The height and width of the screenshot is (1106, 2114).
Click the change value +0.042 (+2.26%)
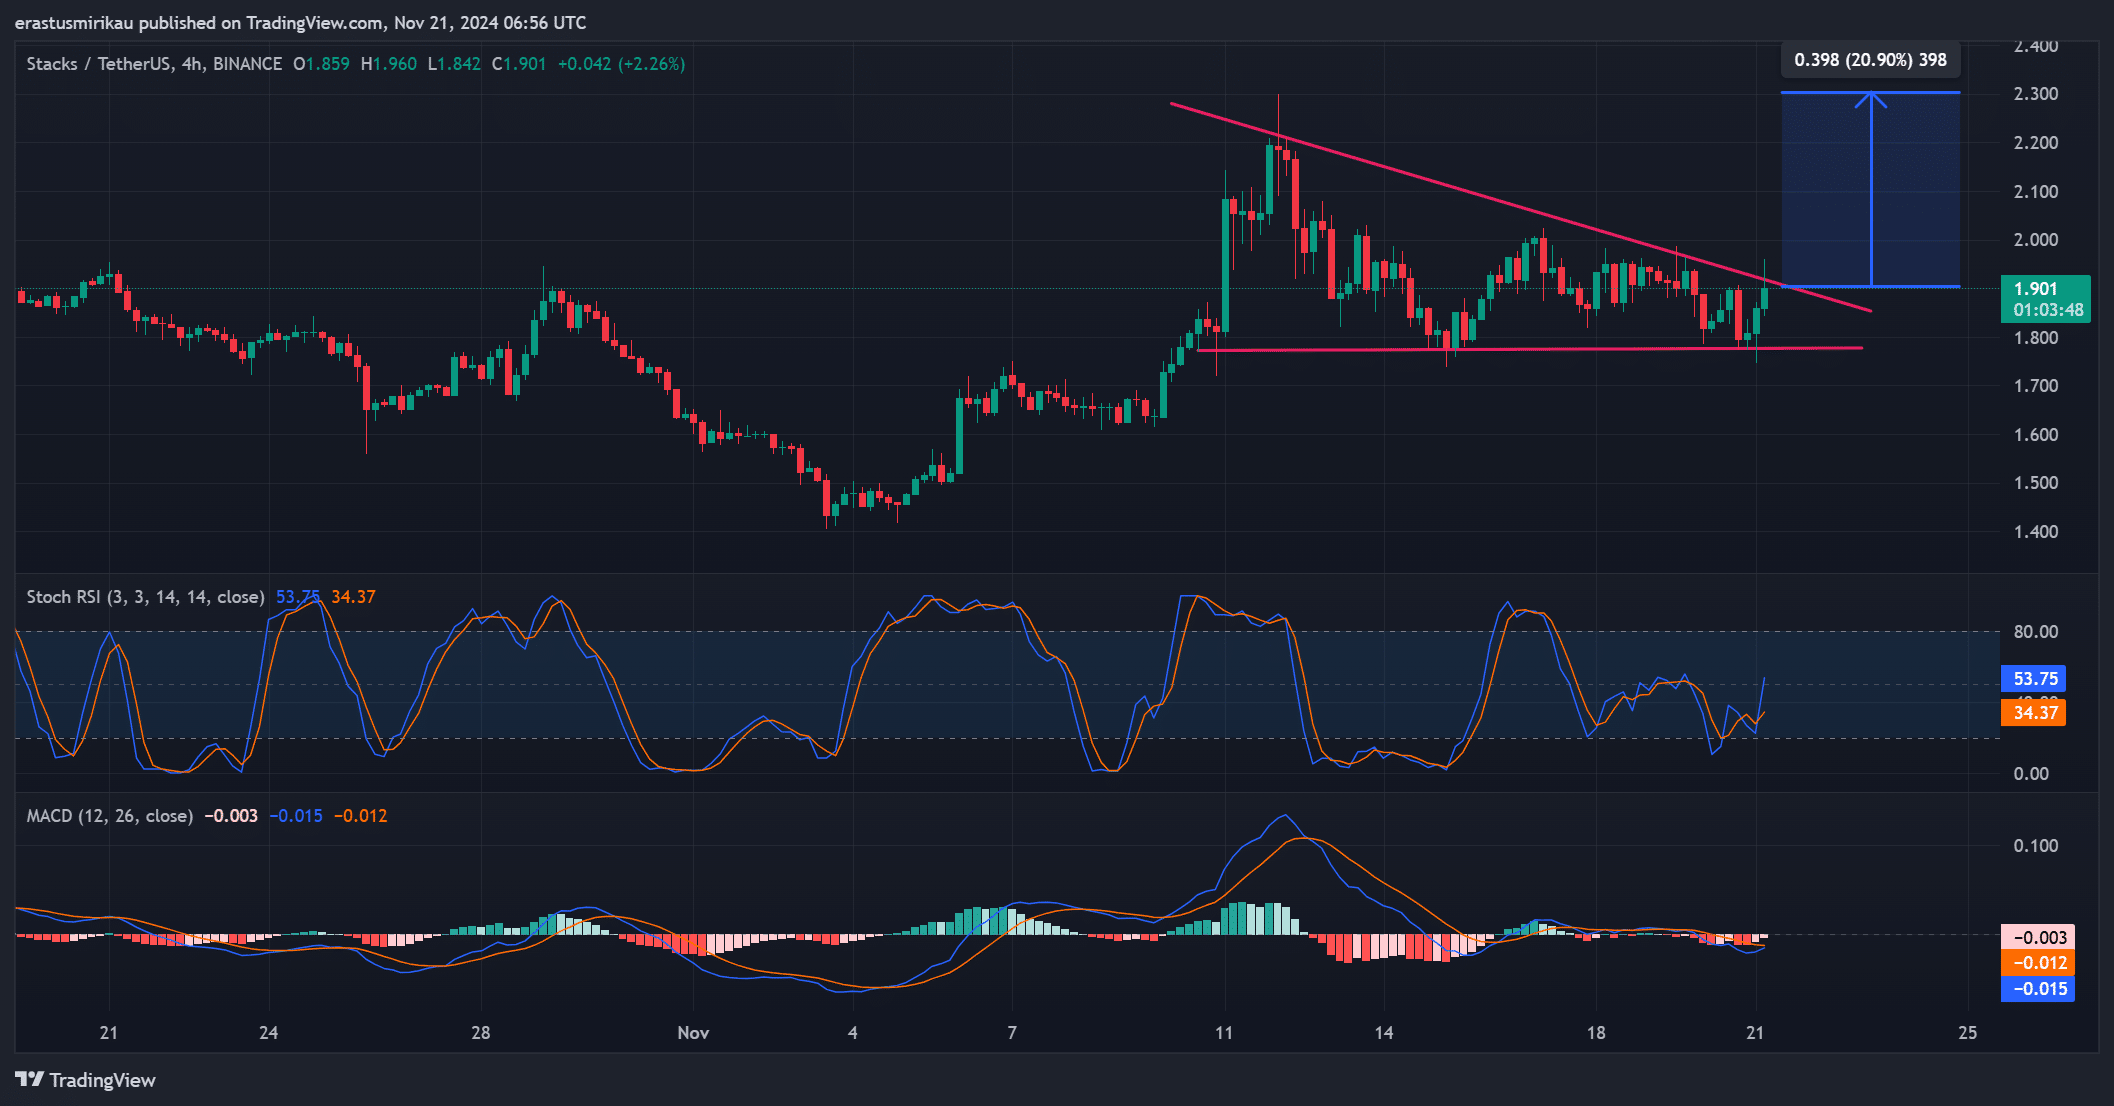point(621,64)
